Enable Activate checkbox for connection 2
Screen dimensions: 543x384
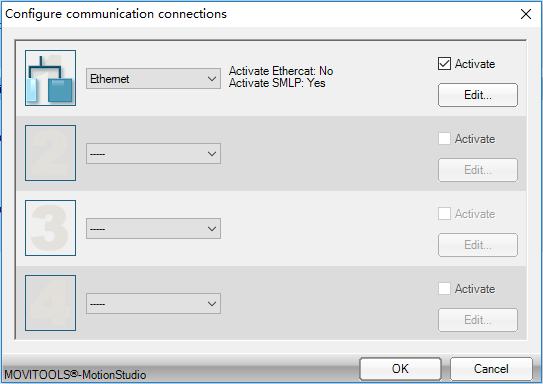(444, 139)
